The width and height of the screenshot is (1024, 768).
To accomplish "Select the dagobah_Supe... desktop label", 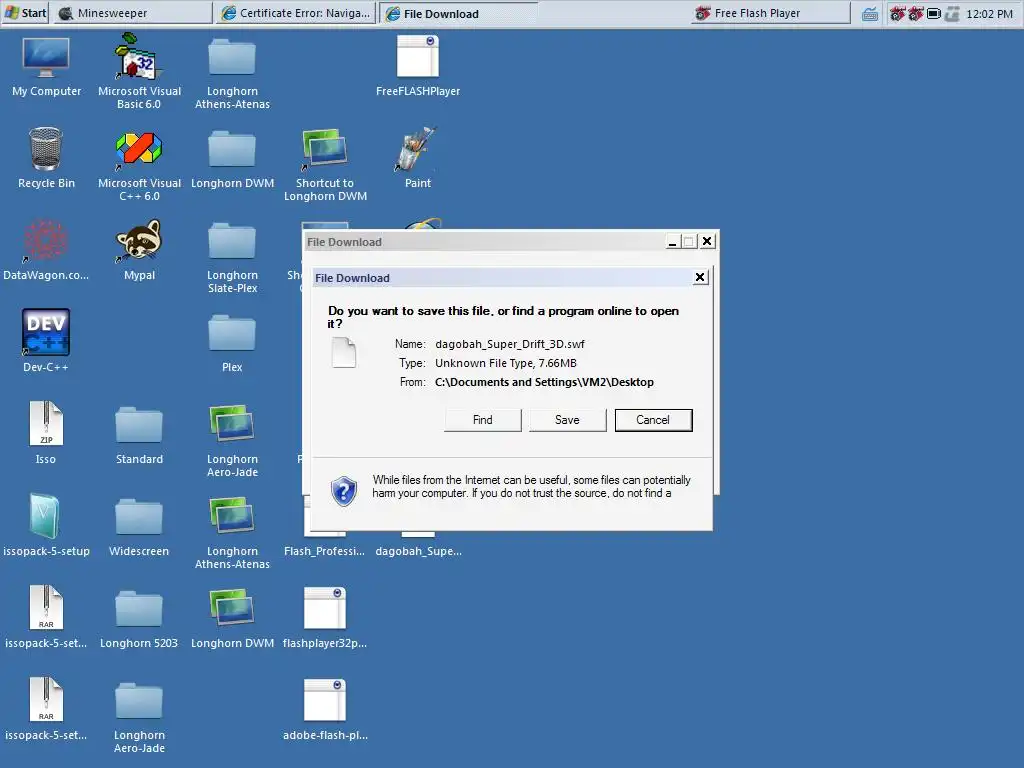I will tap(418, 551).
